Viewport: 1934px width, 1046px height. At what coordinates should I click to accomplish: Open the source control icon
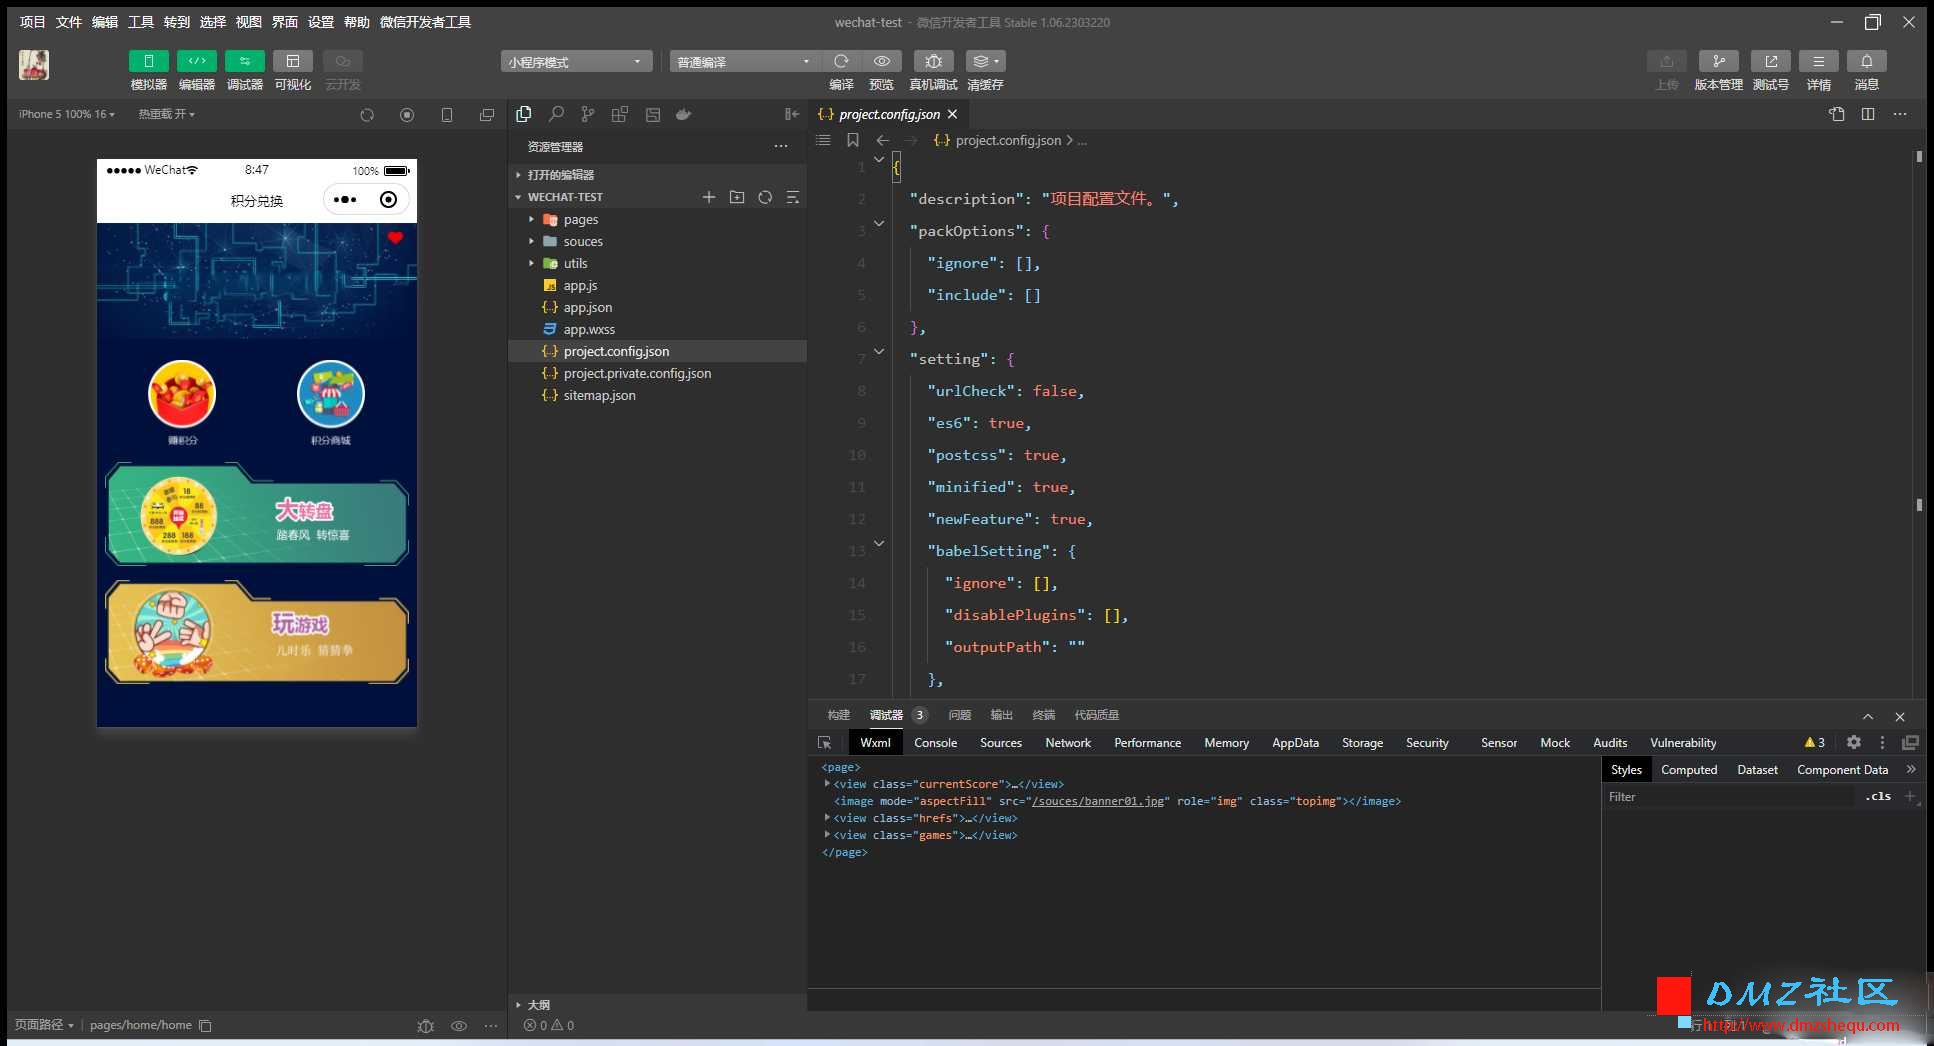click(588, 114)
